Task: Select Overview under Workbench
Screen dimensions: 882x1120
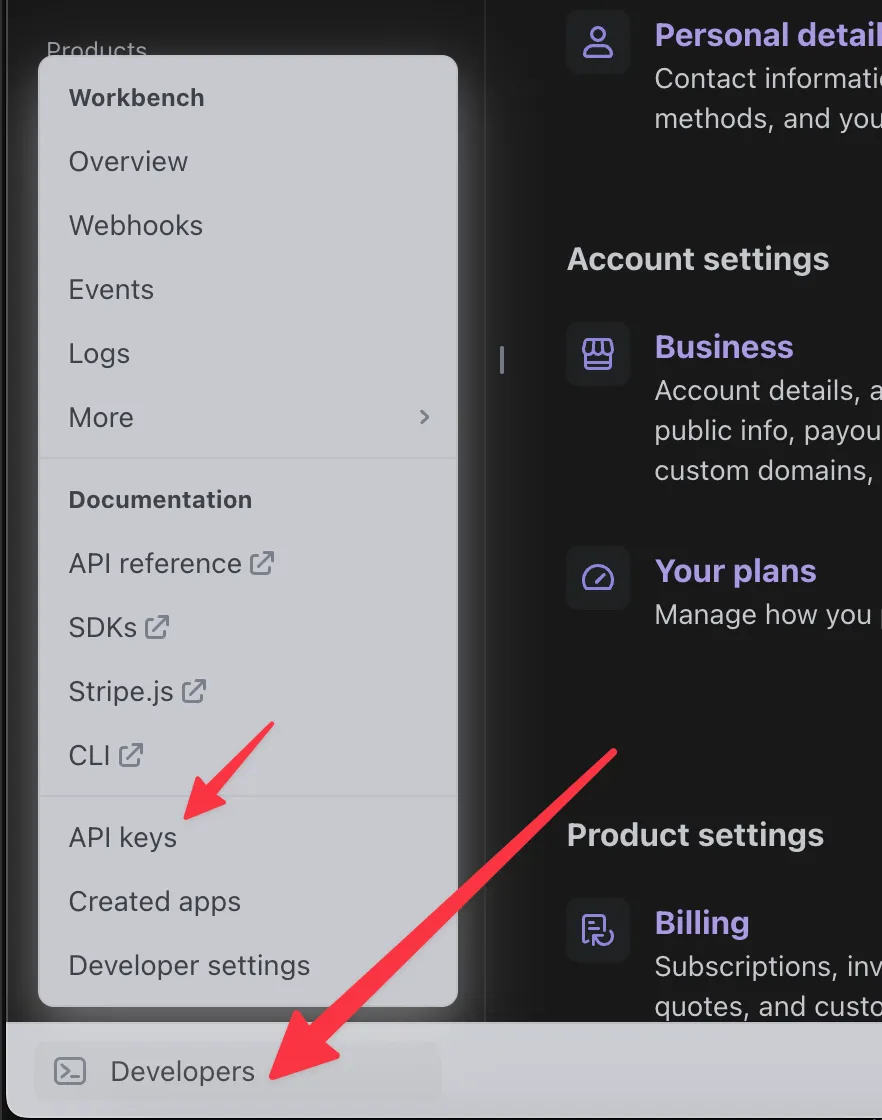Action: pyautogui.click(x=128, y=161)
